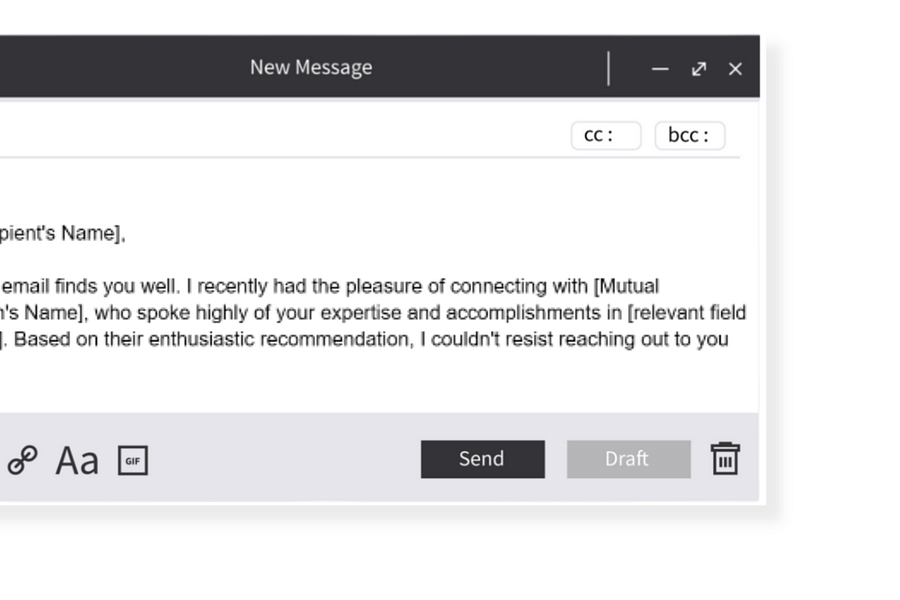
Task: Discard the email using the trash icon
Action: click(x=725, y=459)
